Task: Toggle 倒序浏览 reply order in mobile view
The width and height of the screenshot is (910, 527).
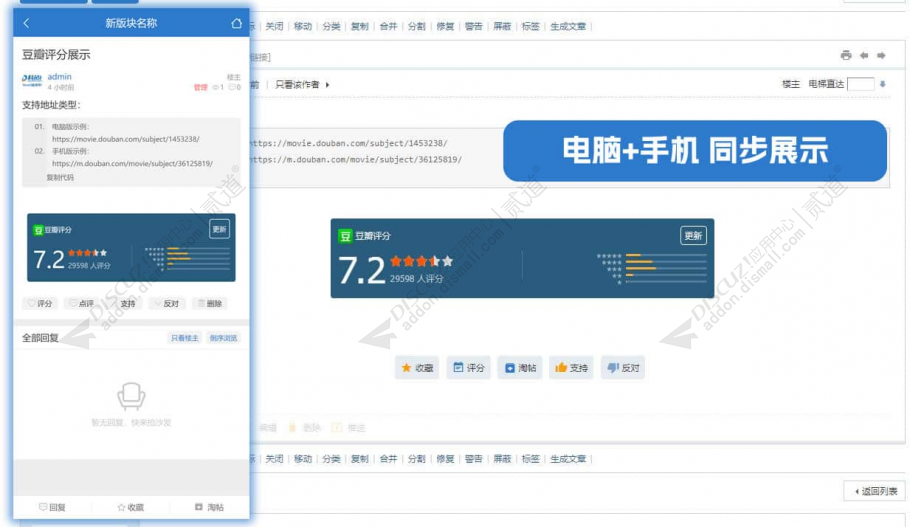Action: point(223,338)
